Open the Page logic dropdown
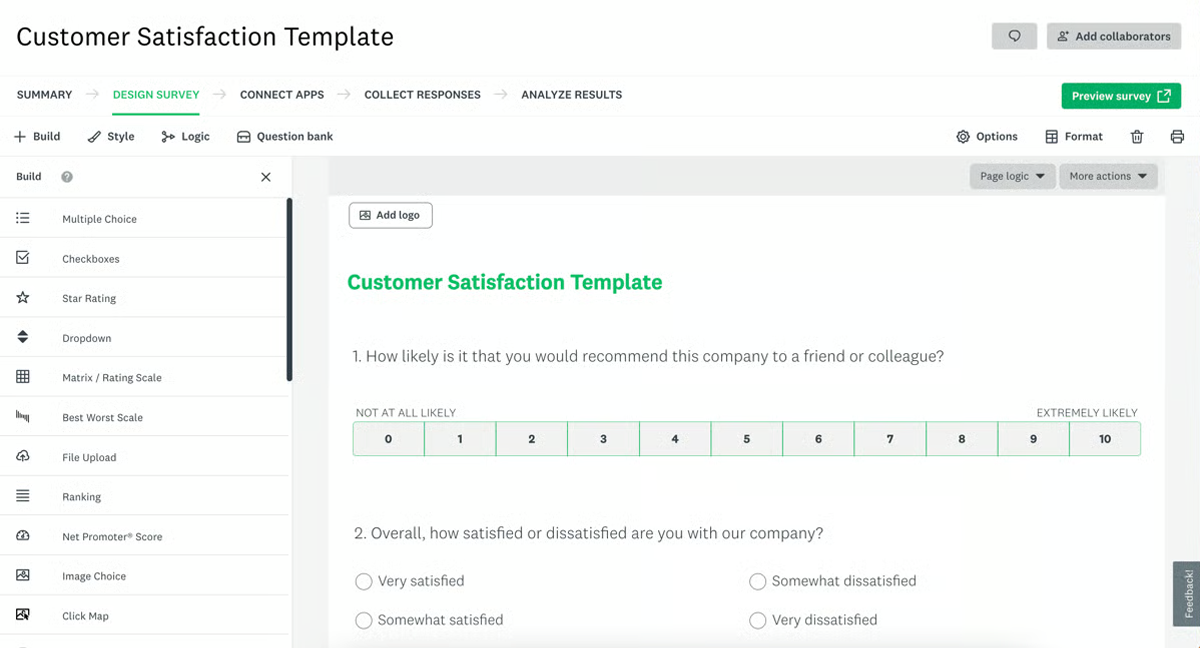The width and height of the screenshot is (1200, 648). 1009,175
